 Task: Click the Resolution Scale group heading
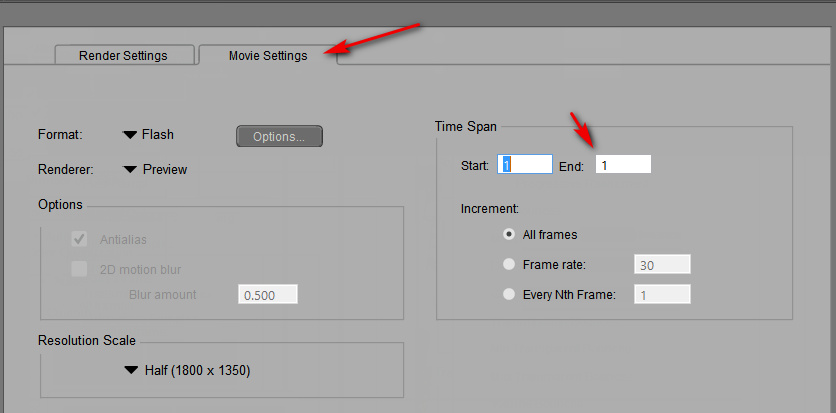point(86,341)
